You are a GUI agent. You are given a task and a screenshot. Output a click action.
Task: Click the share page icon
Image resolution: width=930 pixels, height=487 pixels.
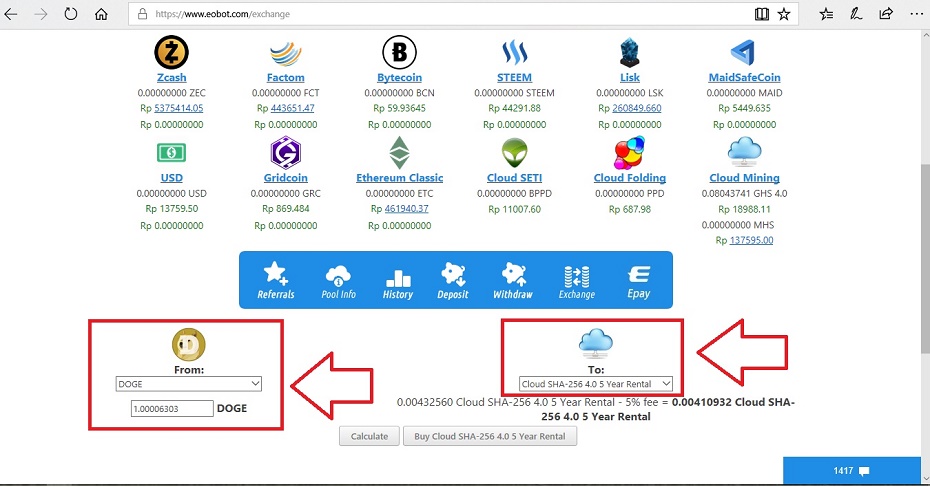[886, 13]
